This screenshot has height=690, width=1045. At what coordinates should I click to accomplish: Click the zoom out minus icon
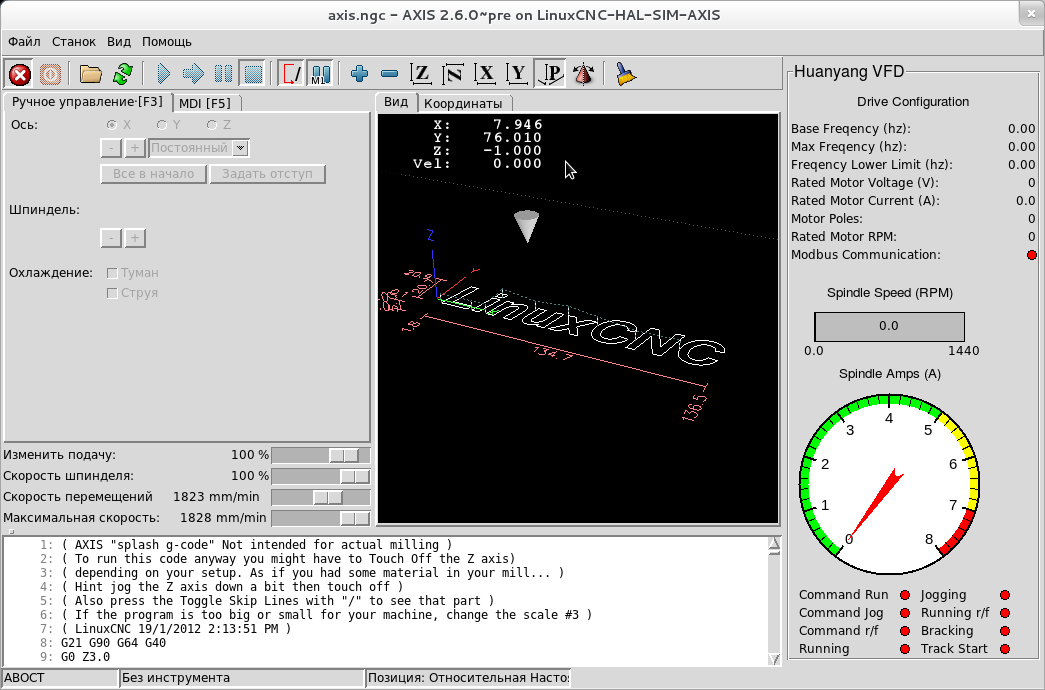coord(390,74)
